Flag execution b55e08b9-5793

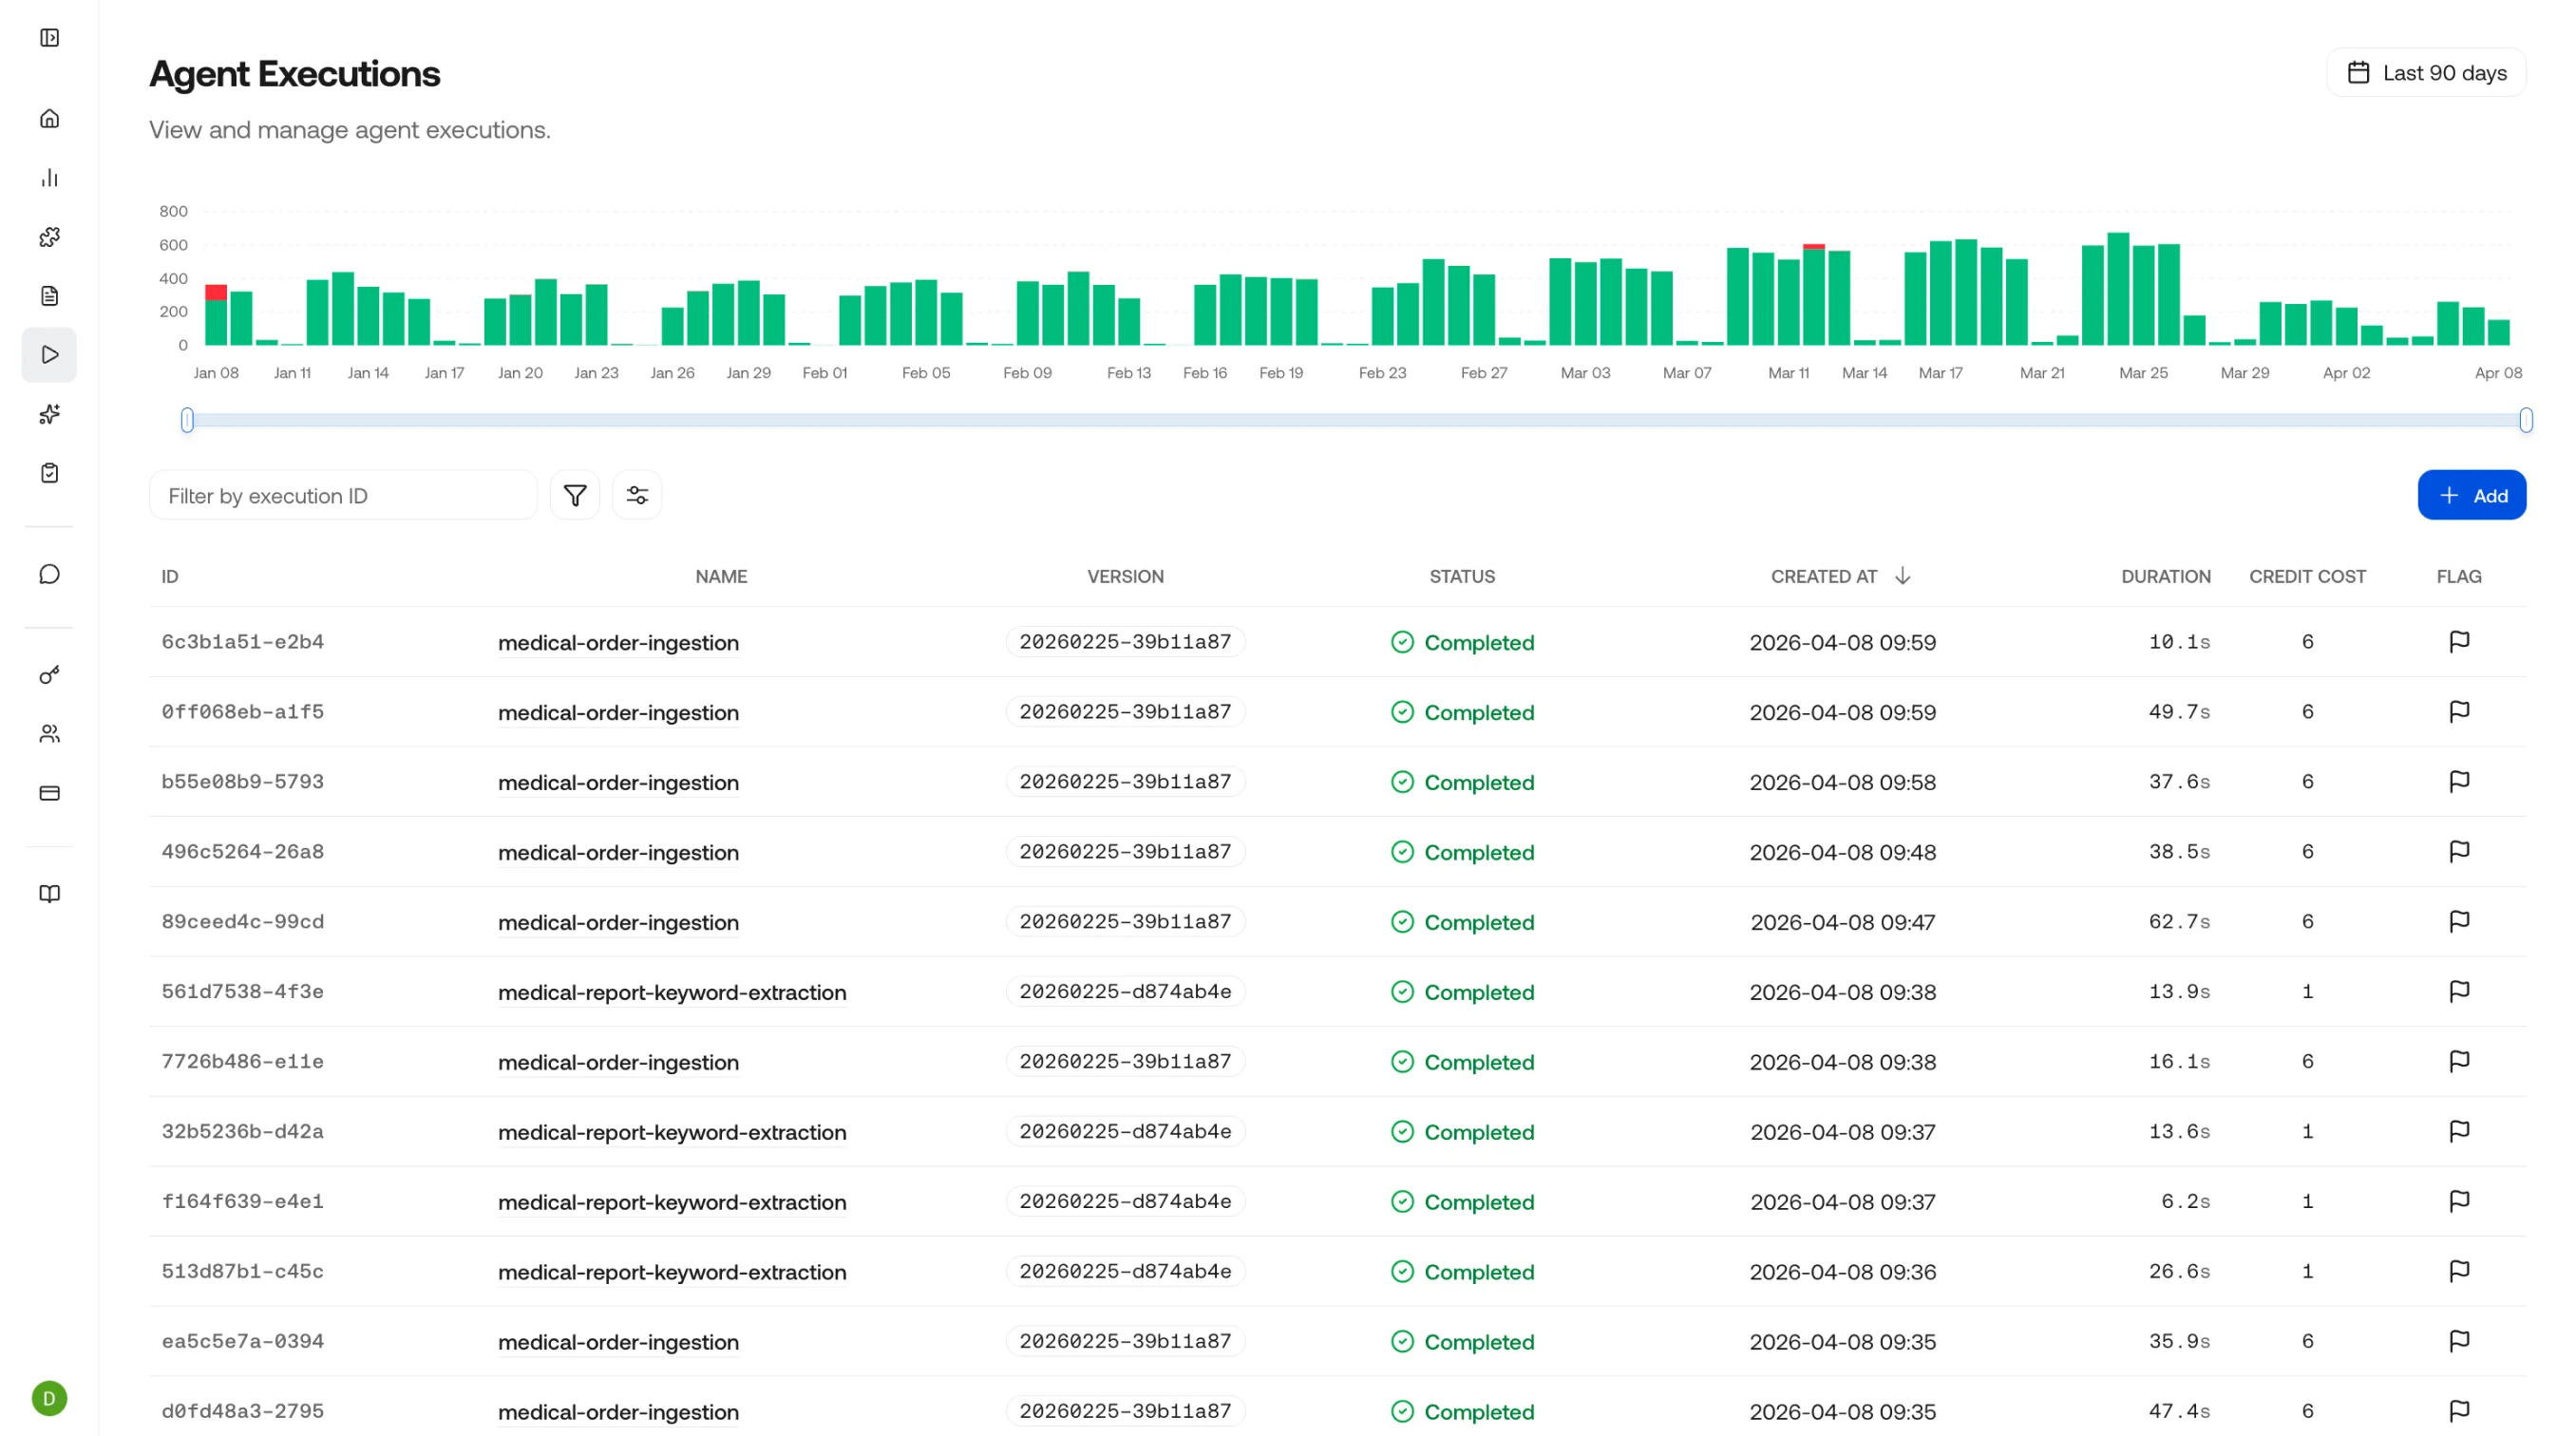tap(2459, 782)
